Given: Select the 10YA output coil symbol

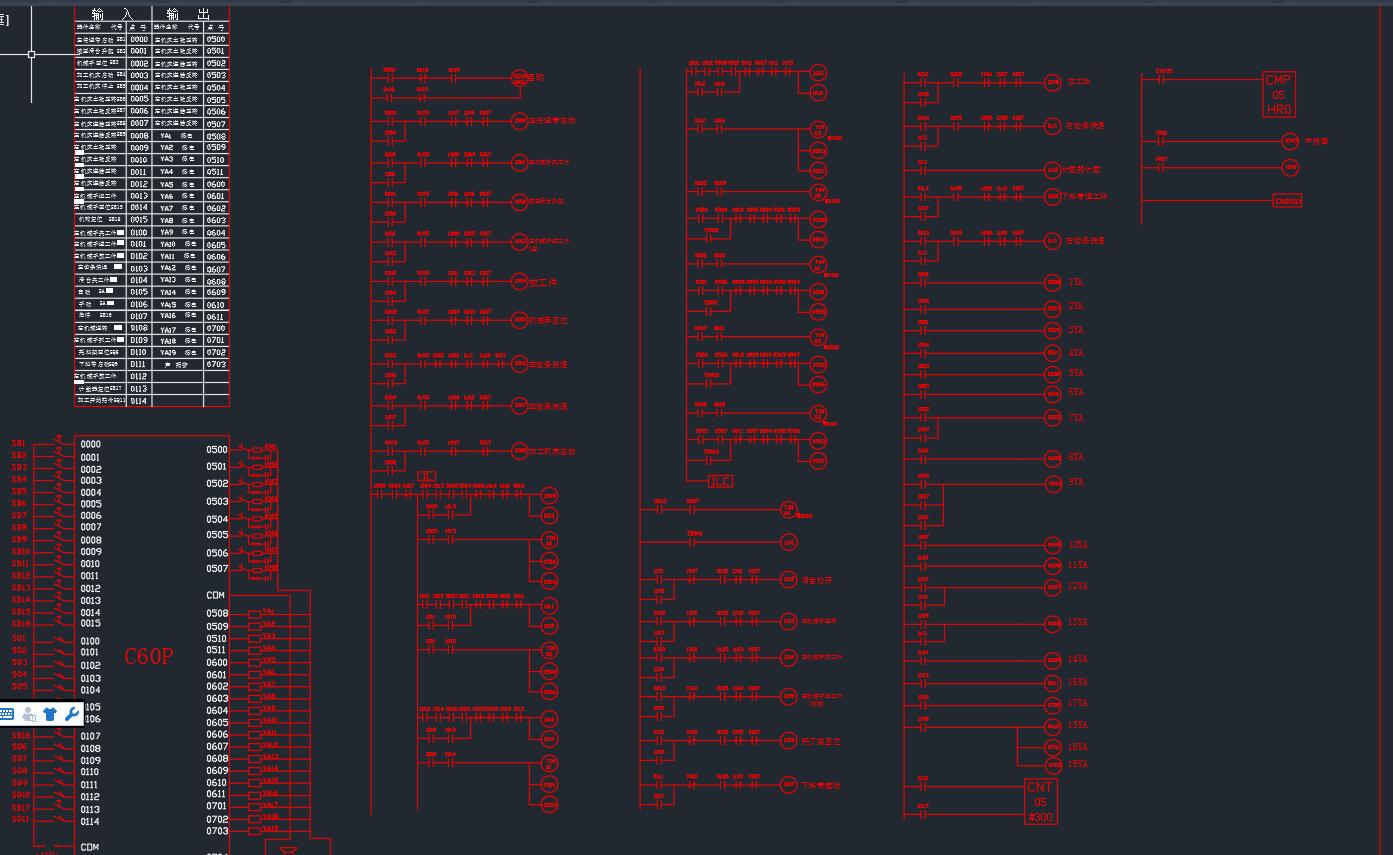Looking at the screenshot, I should click(x=1052, y=544).
